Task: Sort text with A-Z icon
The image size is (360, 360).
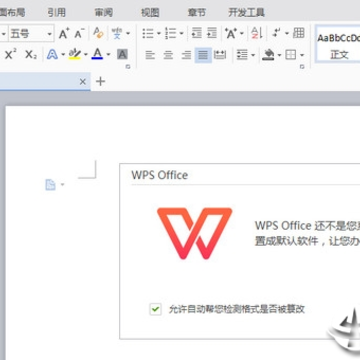Action: (257, 33)
